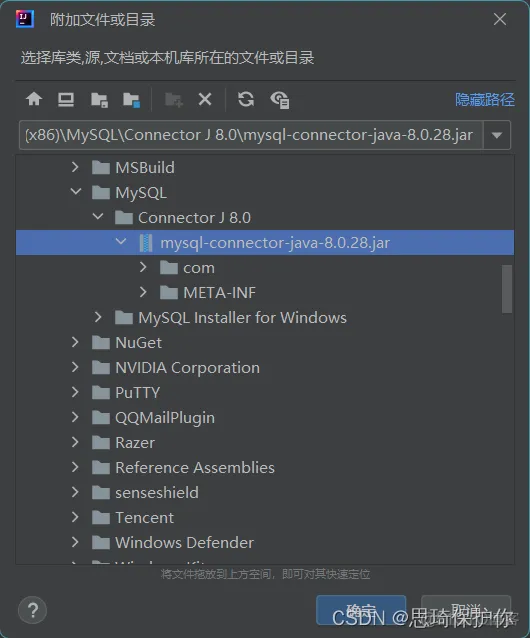Select the NuGet folder row
Screen dimensions: 530x638
[x=265, y=343]
